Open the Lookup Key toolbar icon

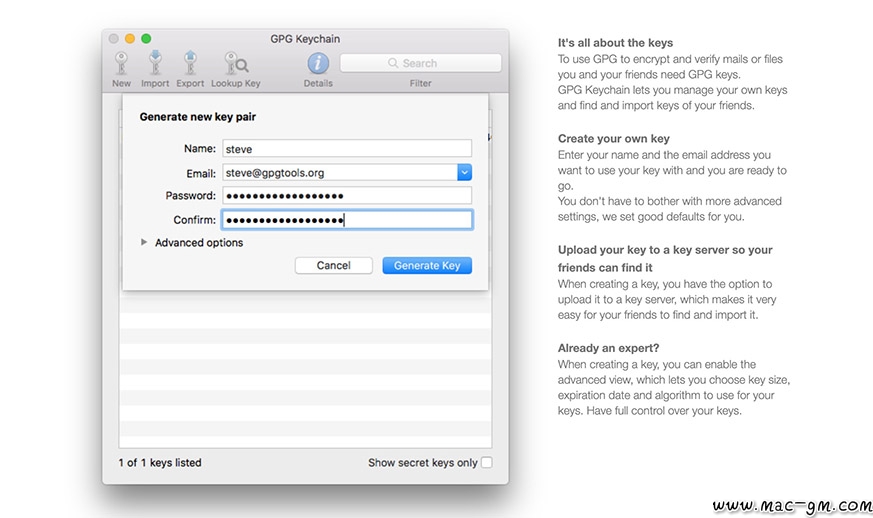point(236,63)
